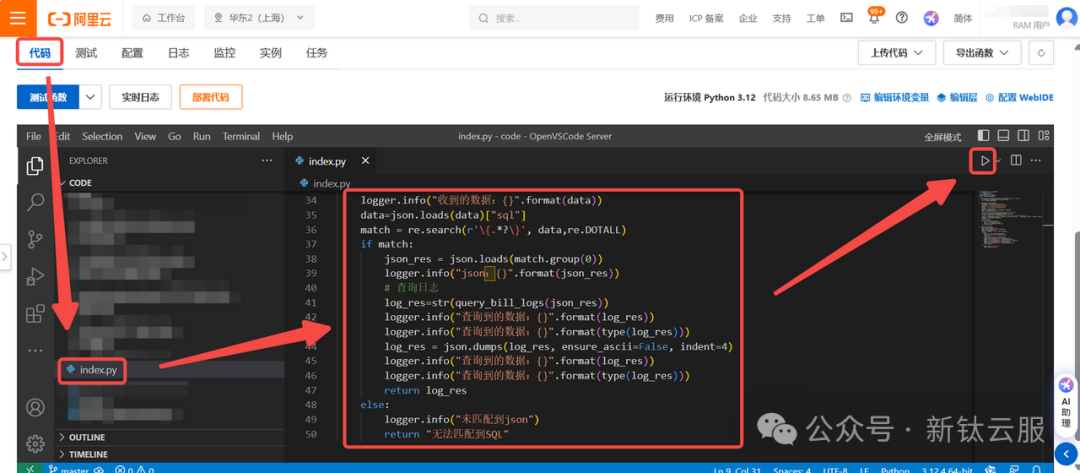Click the 部署代码 button

pyautogui.click(x=211, y=97)
